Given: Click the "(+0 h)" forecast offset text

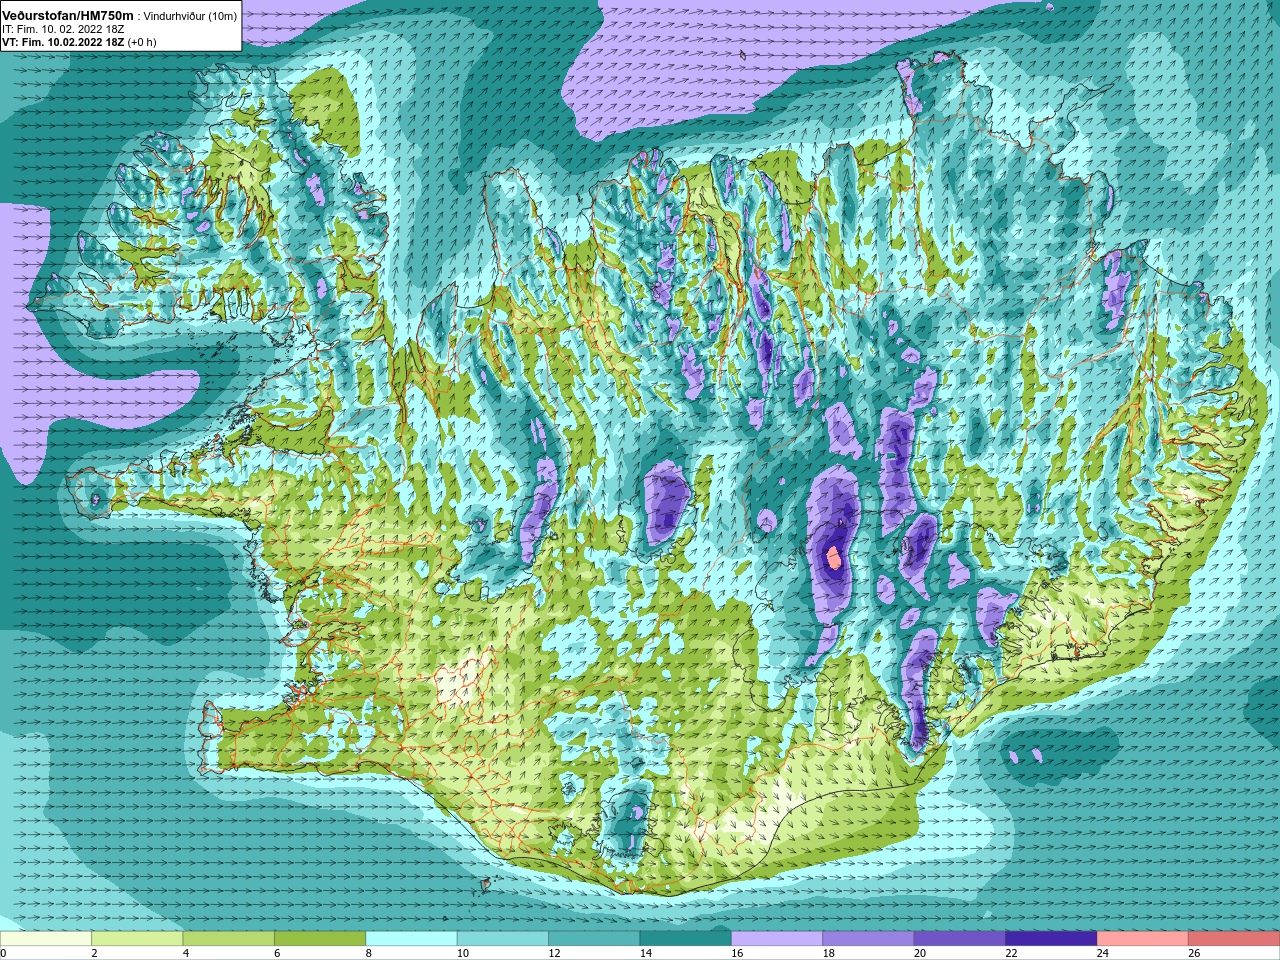Looking at the screenshot, I should 142,43.
